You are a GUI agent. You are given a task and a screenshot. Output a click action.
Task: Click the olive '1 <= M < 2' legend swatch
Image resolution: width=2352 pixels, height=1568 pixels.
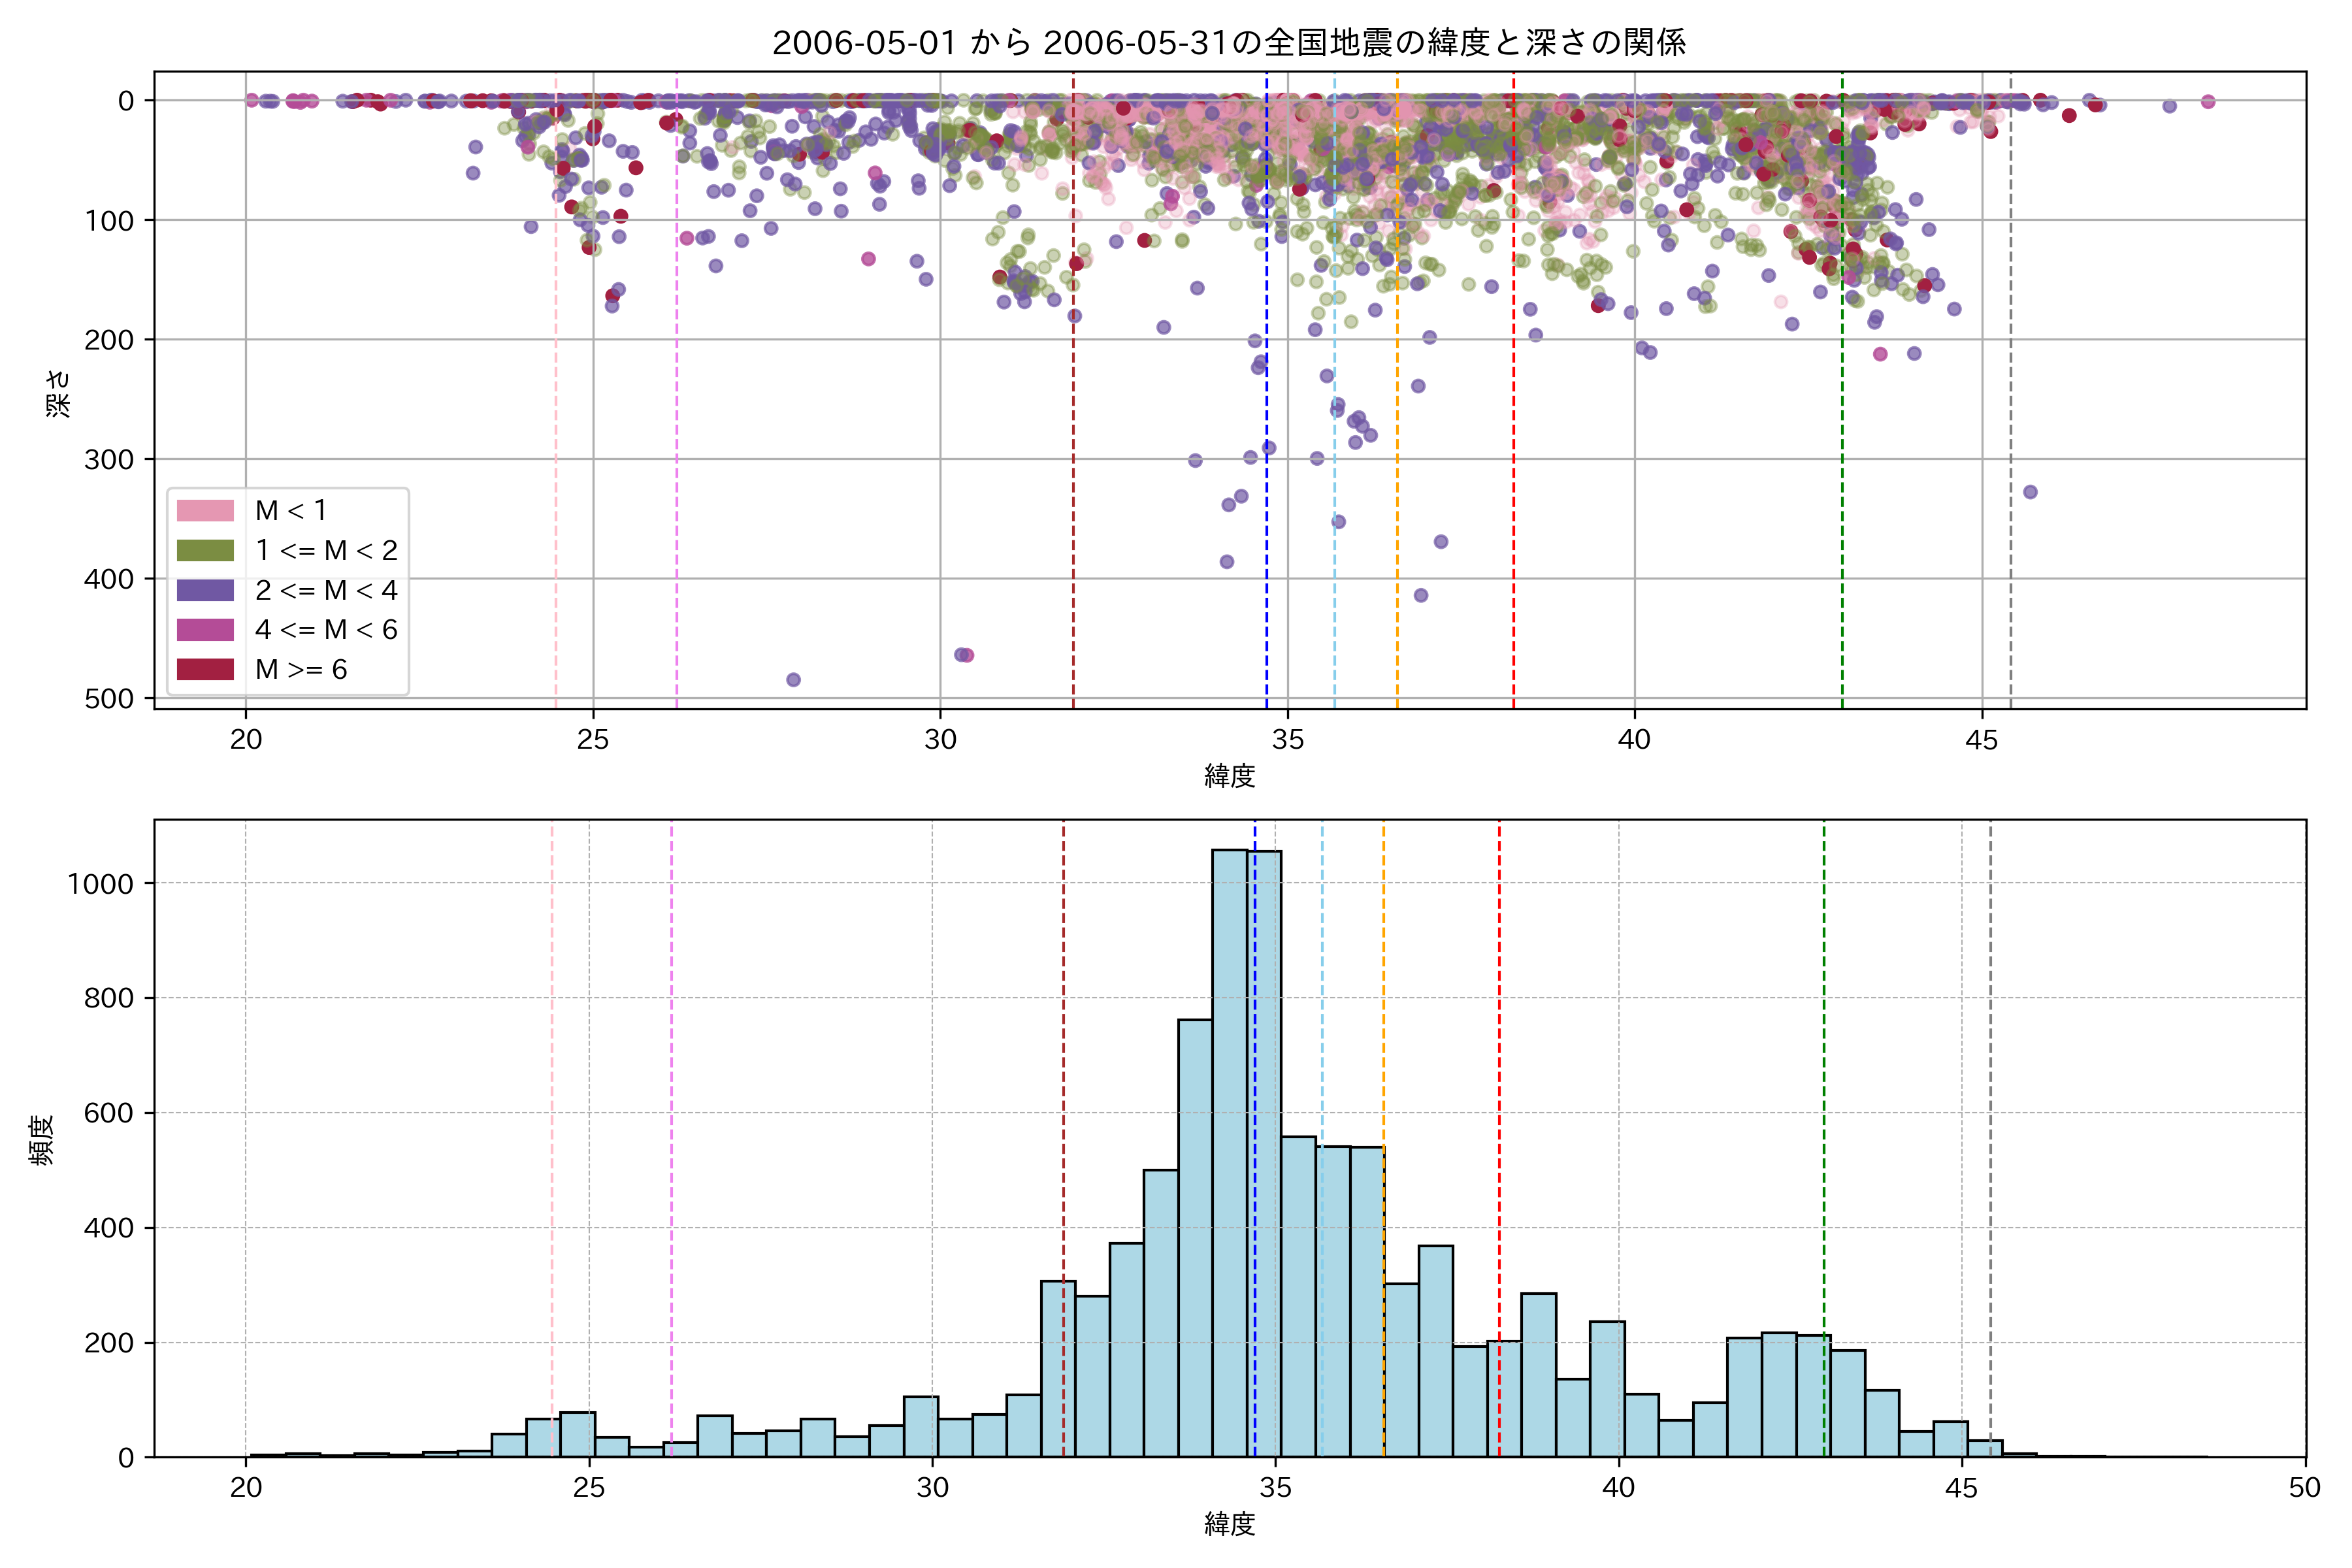click(x=205, y=551)
